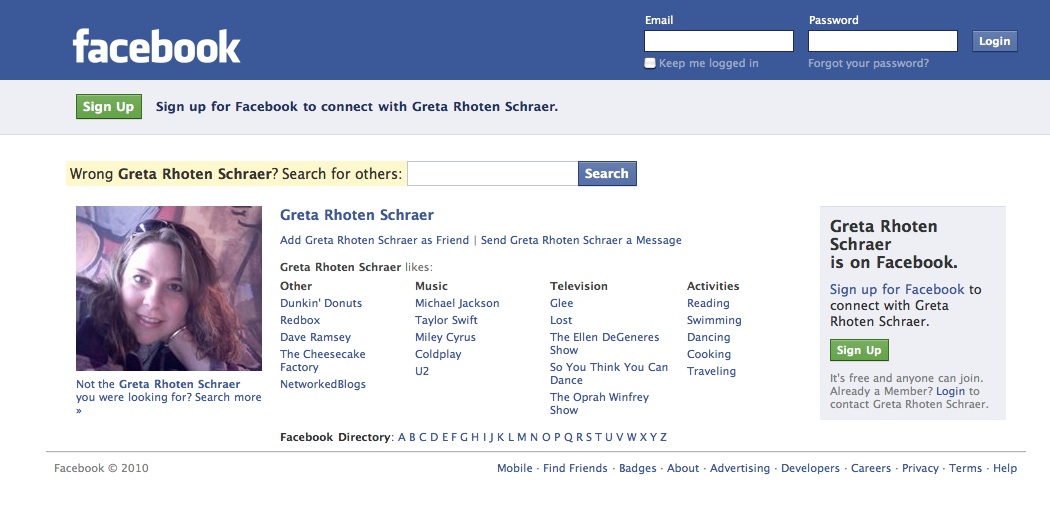Open directory letter M
Screen dimensions: 1050x524
coord(522,437)
